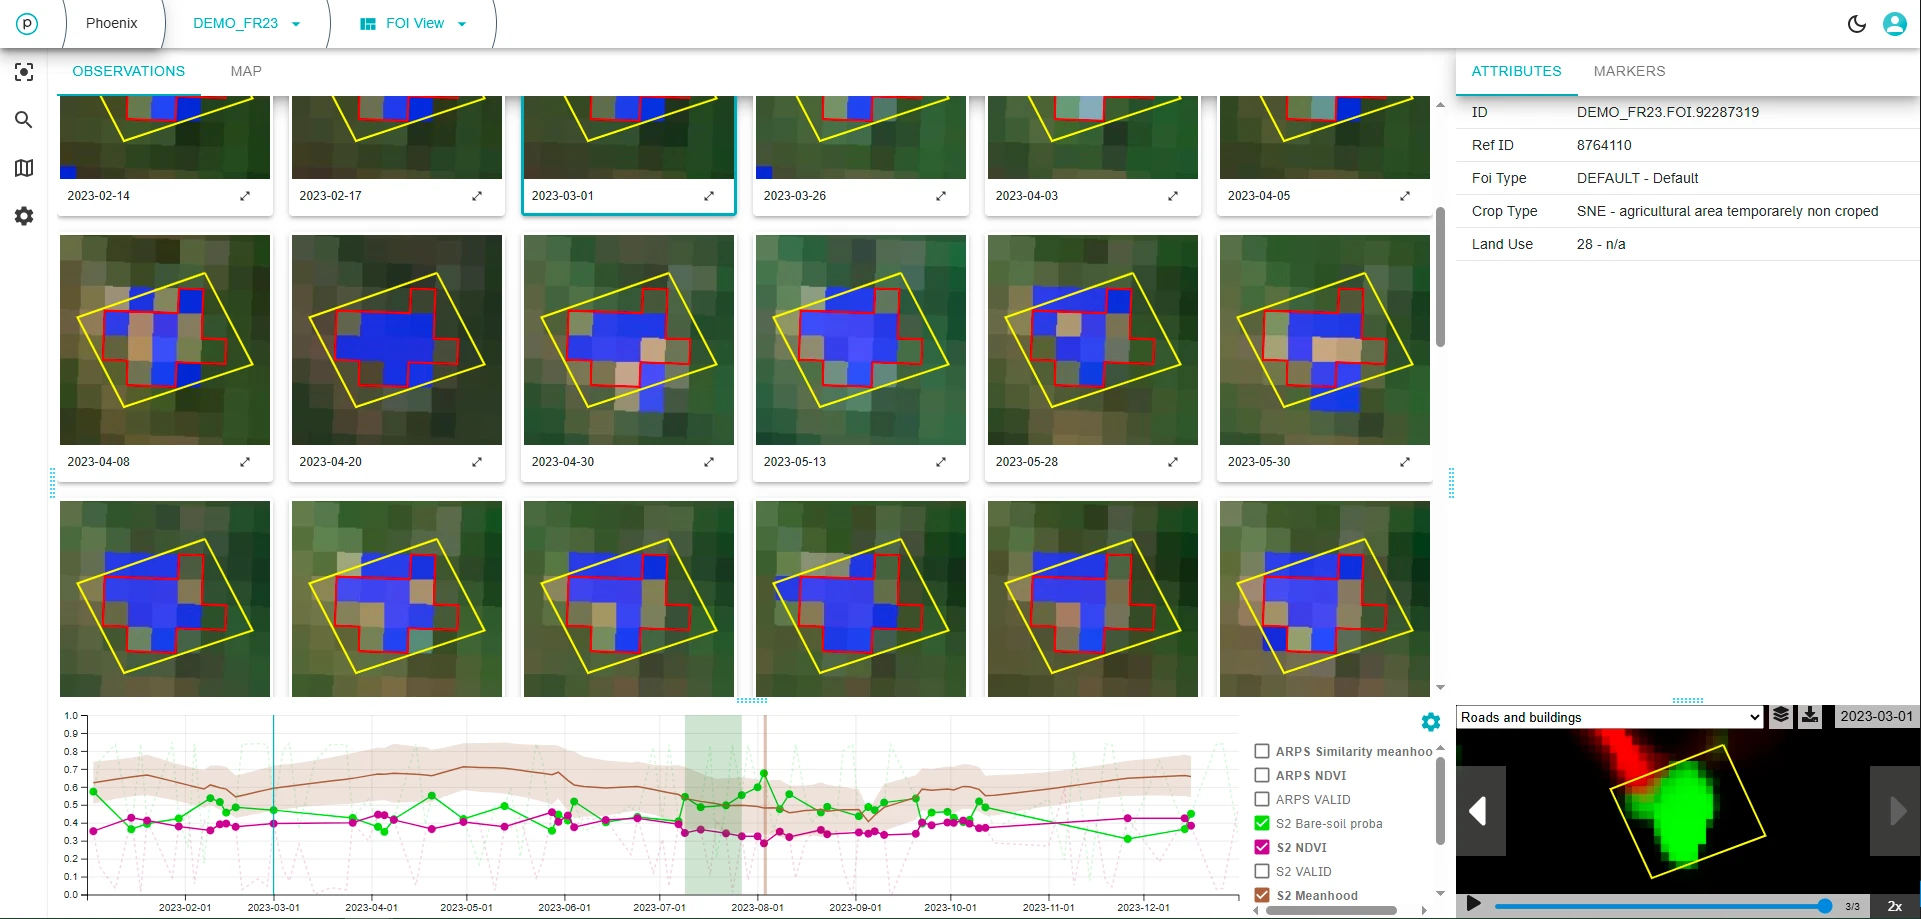This screenshot has height=919, width=1921.
Task: Open search from left sidebar
Action: point(24,120)
